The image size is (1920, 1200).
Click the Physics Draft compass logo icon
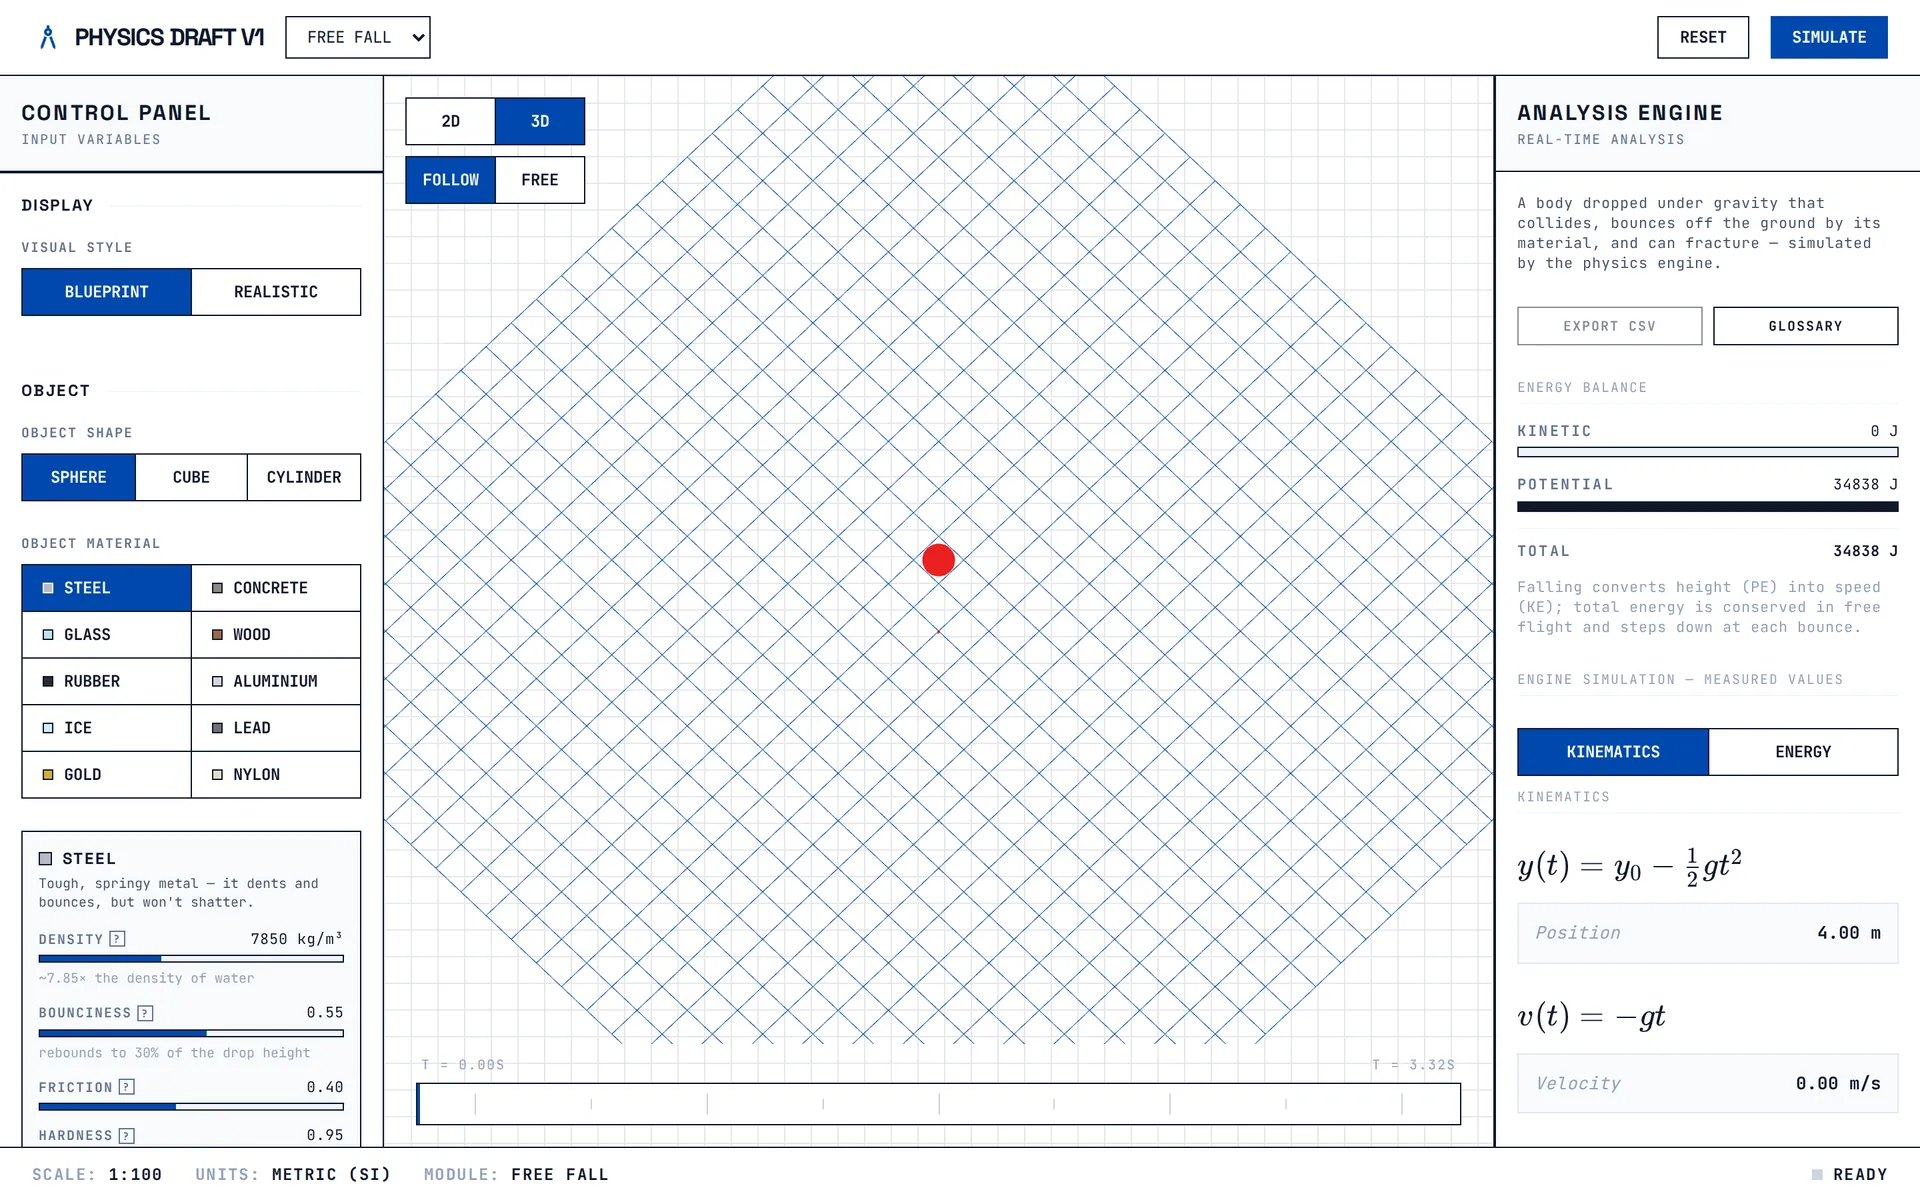coord(47,37)
